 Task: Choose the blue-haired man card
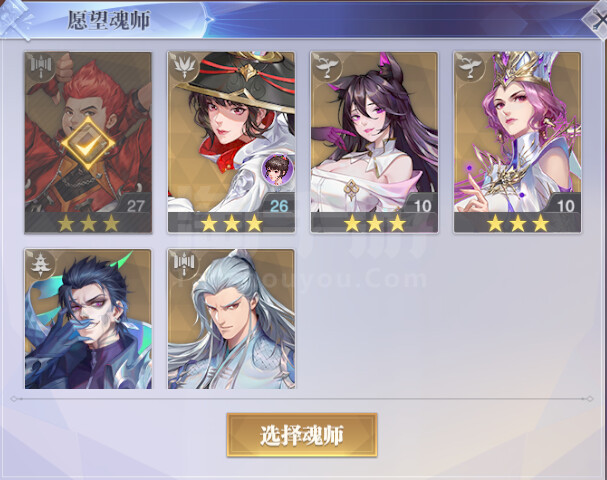point(88,319)
